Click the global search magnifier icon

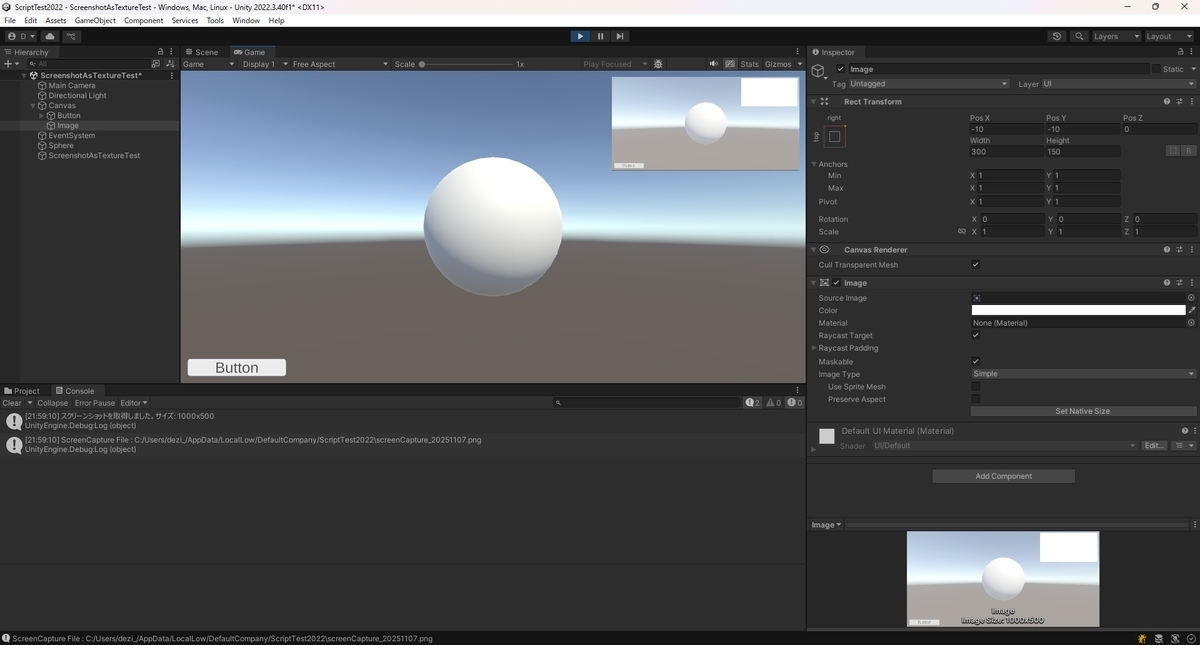coord(1079,36)
